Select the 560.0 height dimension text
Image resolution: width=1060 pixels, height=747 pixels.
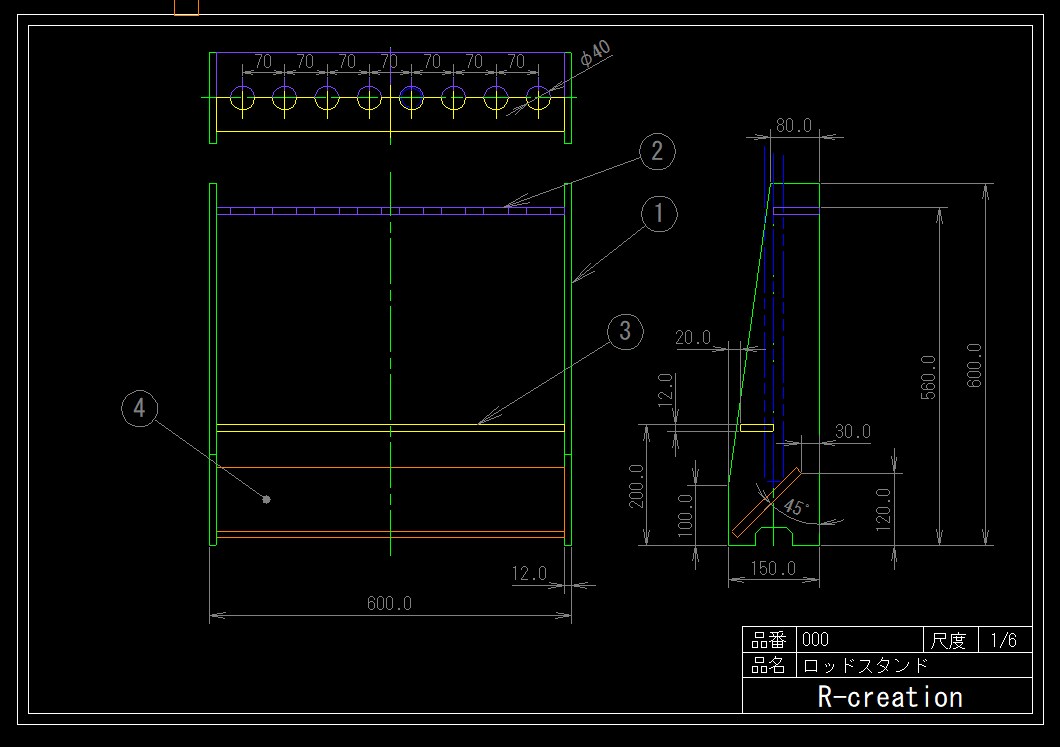(x=928, y=377)
